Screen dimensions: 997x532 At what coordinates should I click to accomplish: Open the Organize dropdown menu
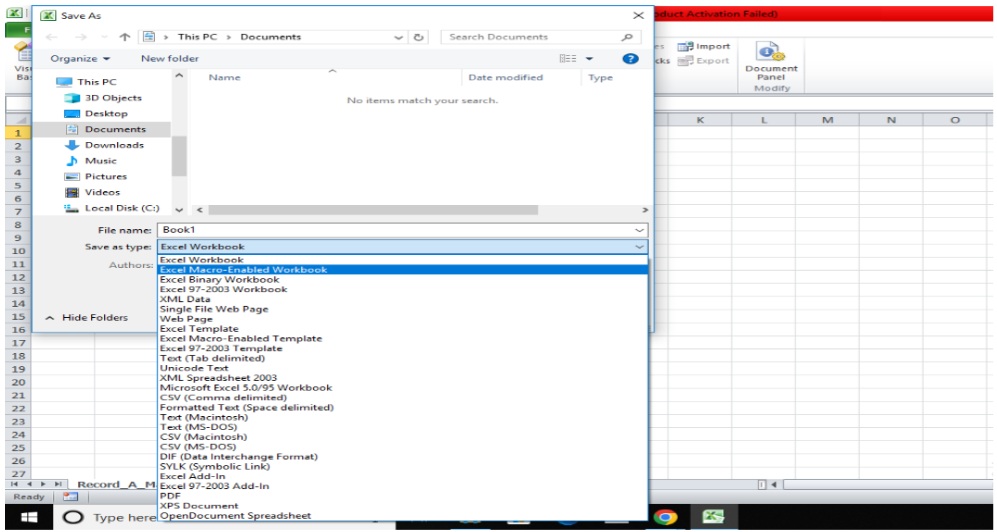pos(80,58)
